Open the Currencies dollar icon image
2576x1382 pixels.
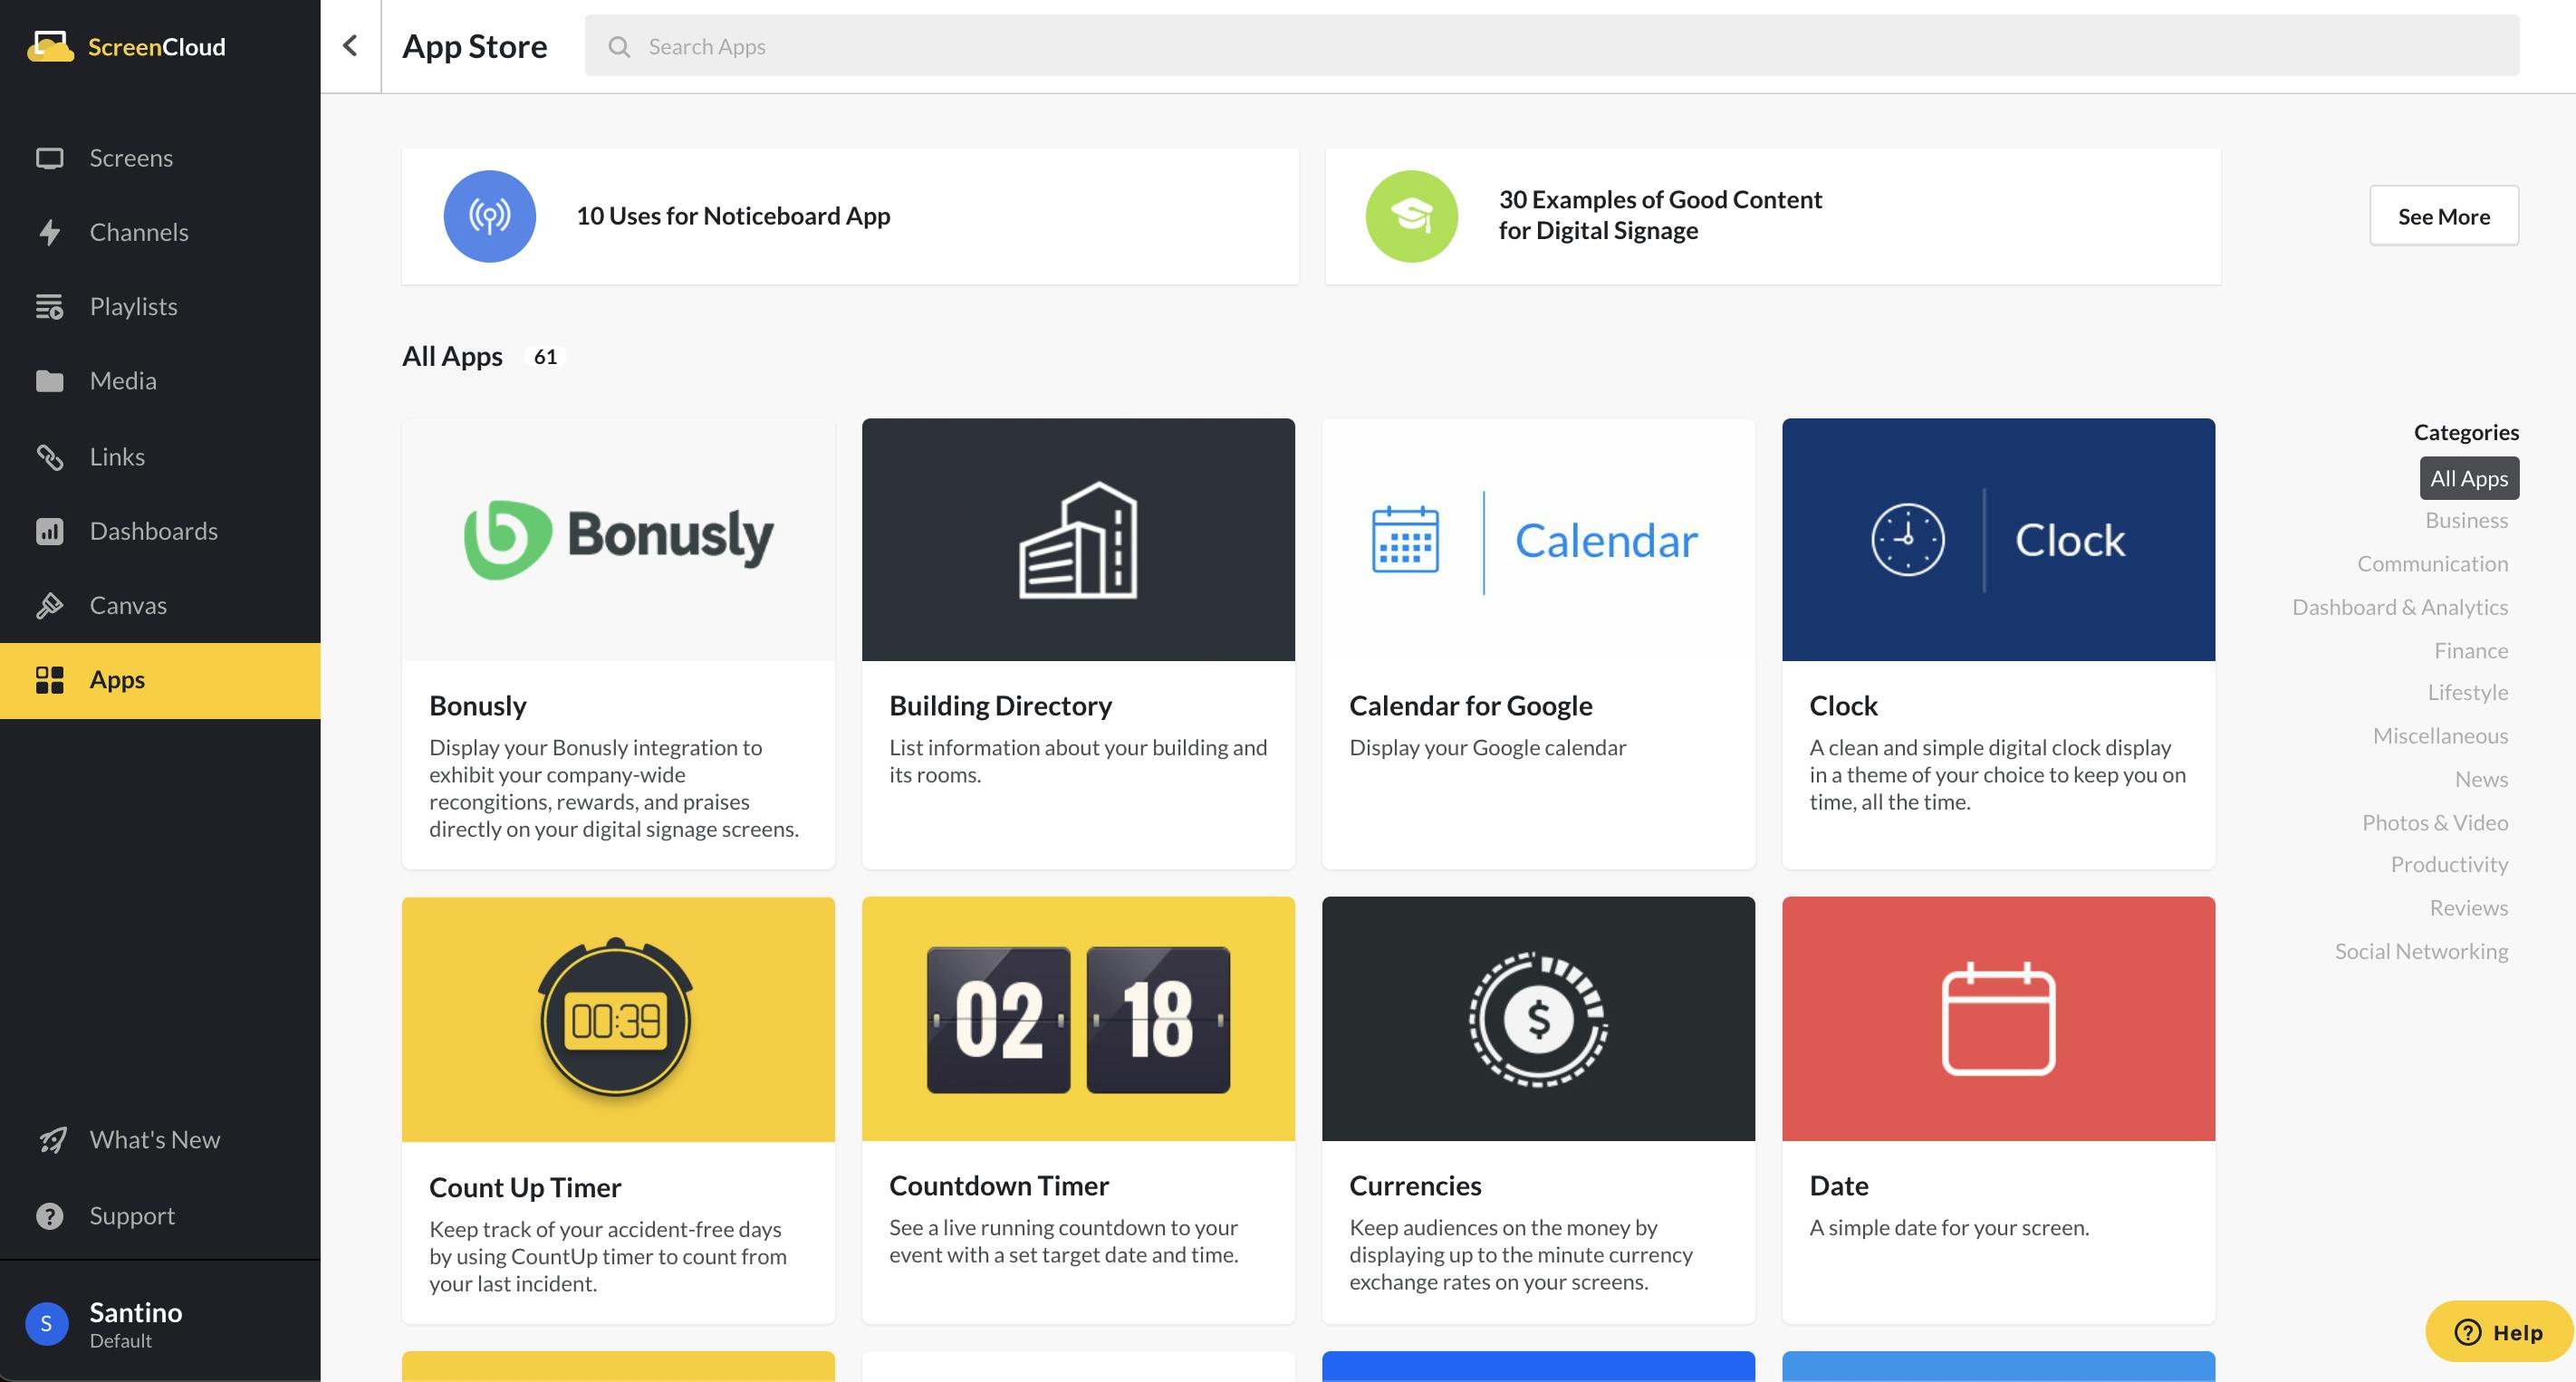[x=1538, y=1019]
